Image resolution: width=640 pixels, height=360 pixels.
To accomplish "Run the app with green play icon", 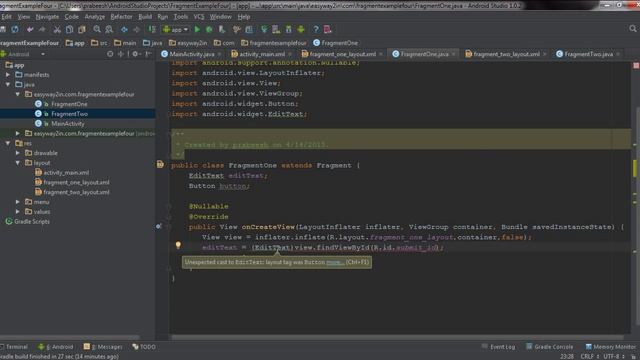I will (197, 29).
